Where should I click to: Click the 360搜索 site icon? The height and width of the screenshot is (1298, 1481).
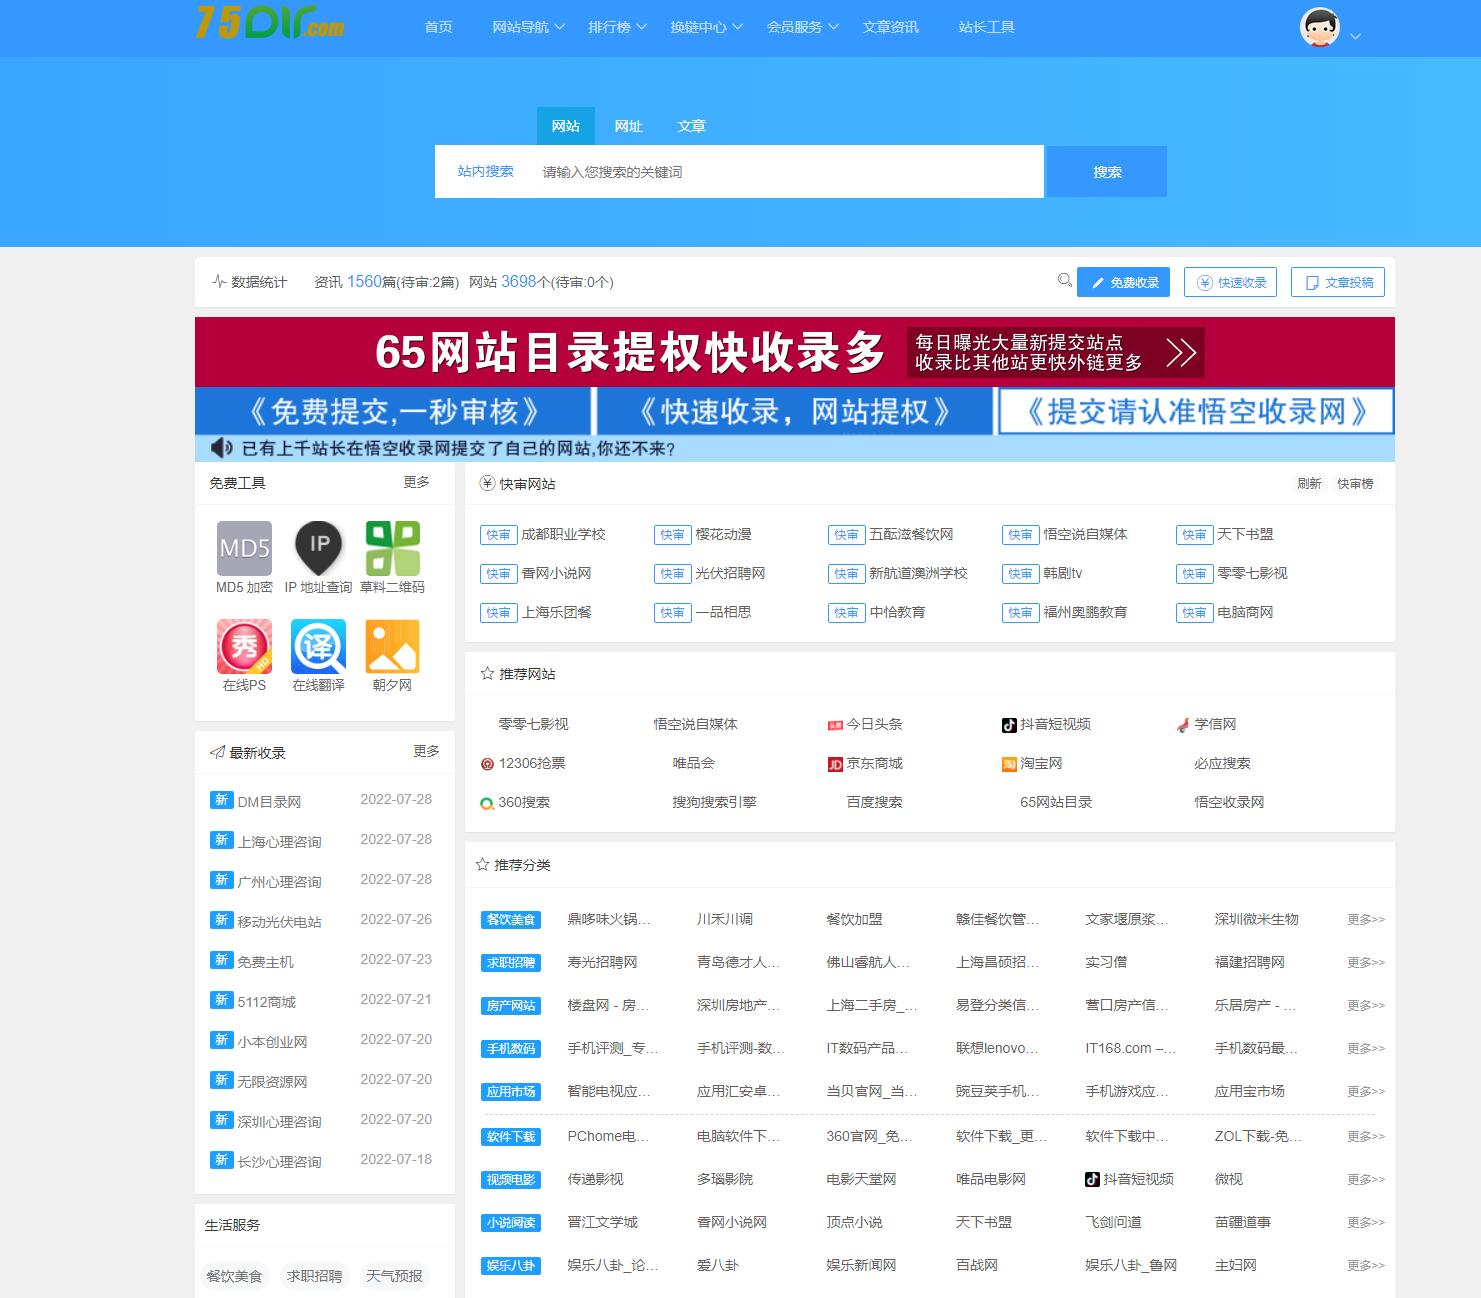(x=487, y=803)
